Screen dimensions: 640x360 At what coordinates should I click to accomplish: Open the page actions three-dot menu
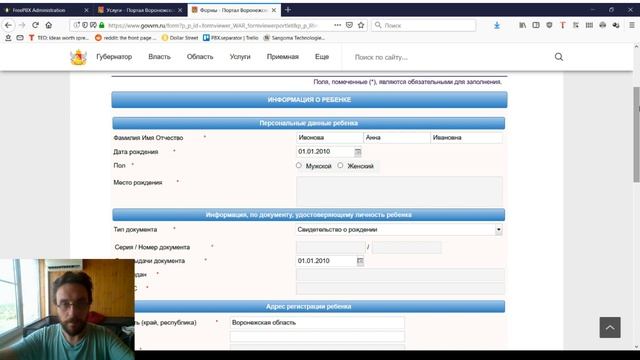coord(337,25)
